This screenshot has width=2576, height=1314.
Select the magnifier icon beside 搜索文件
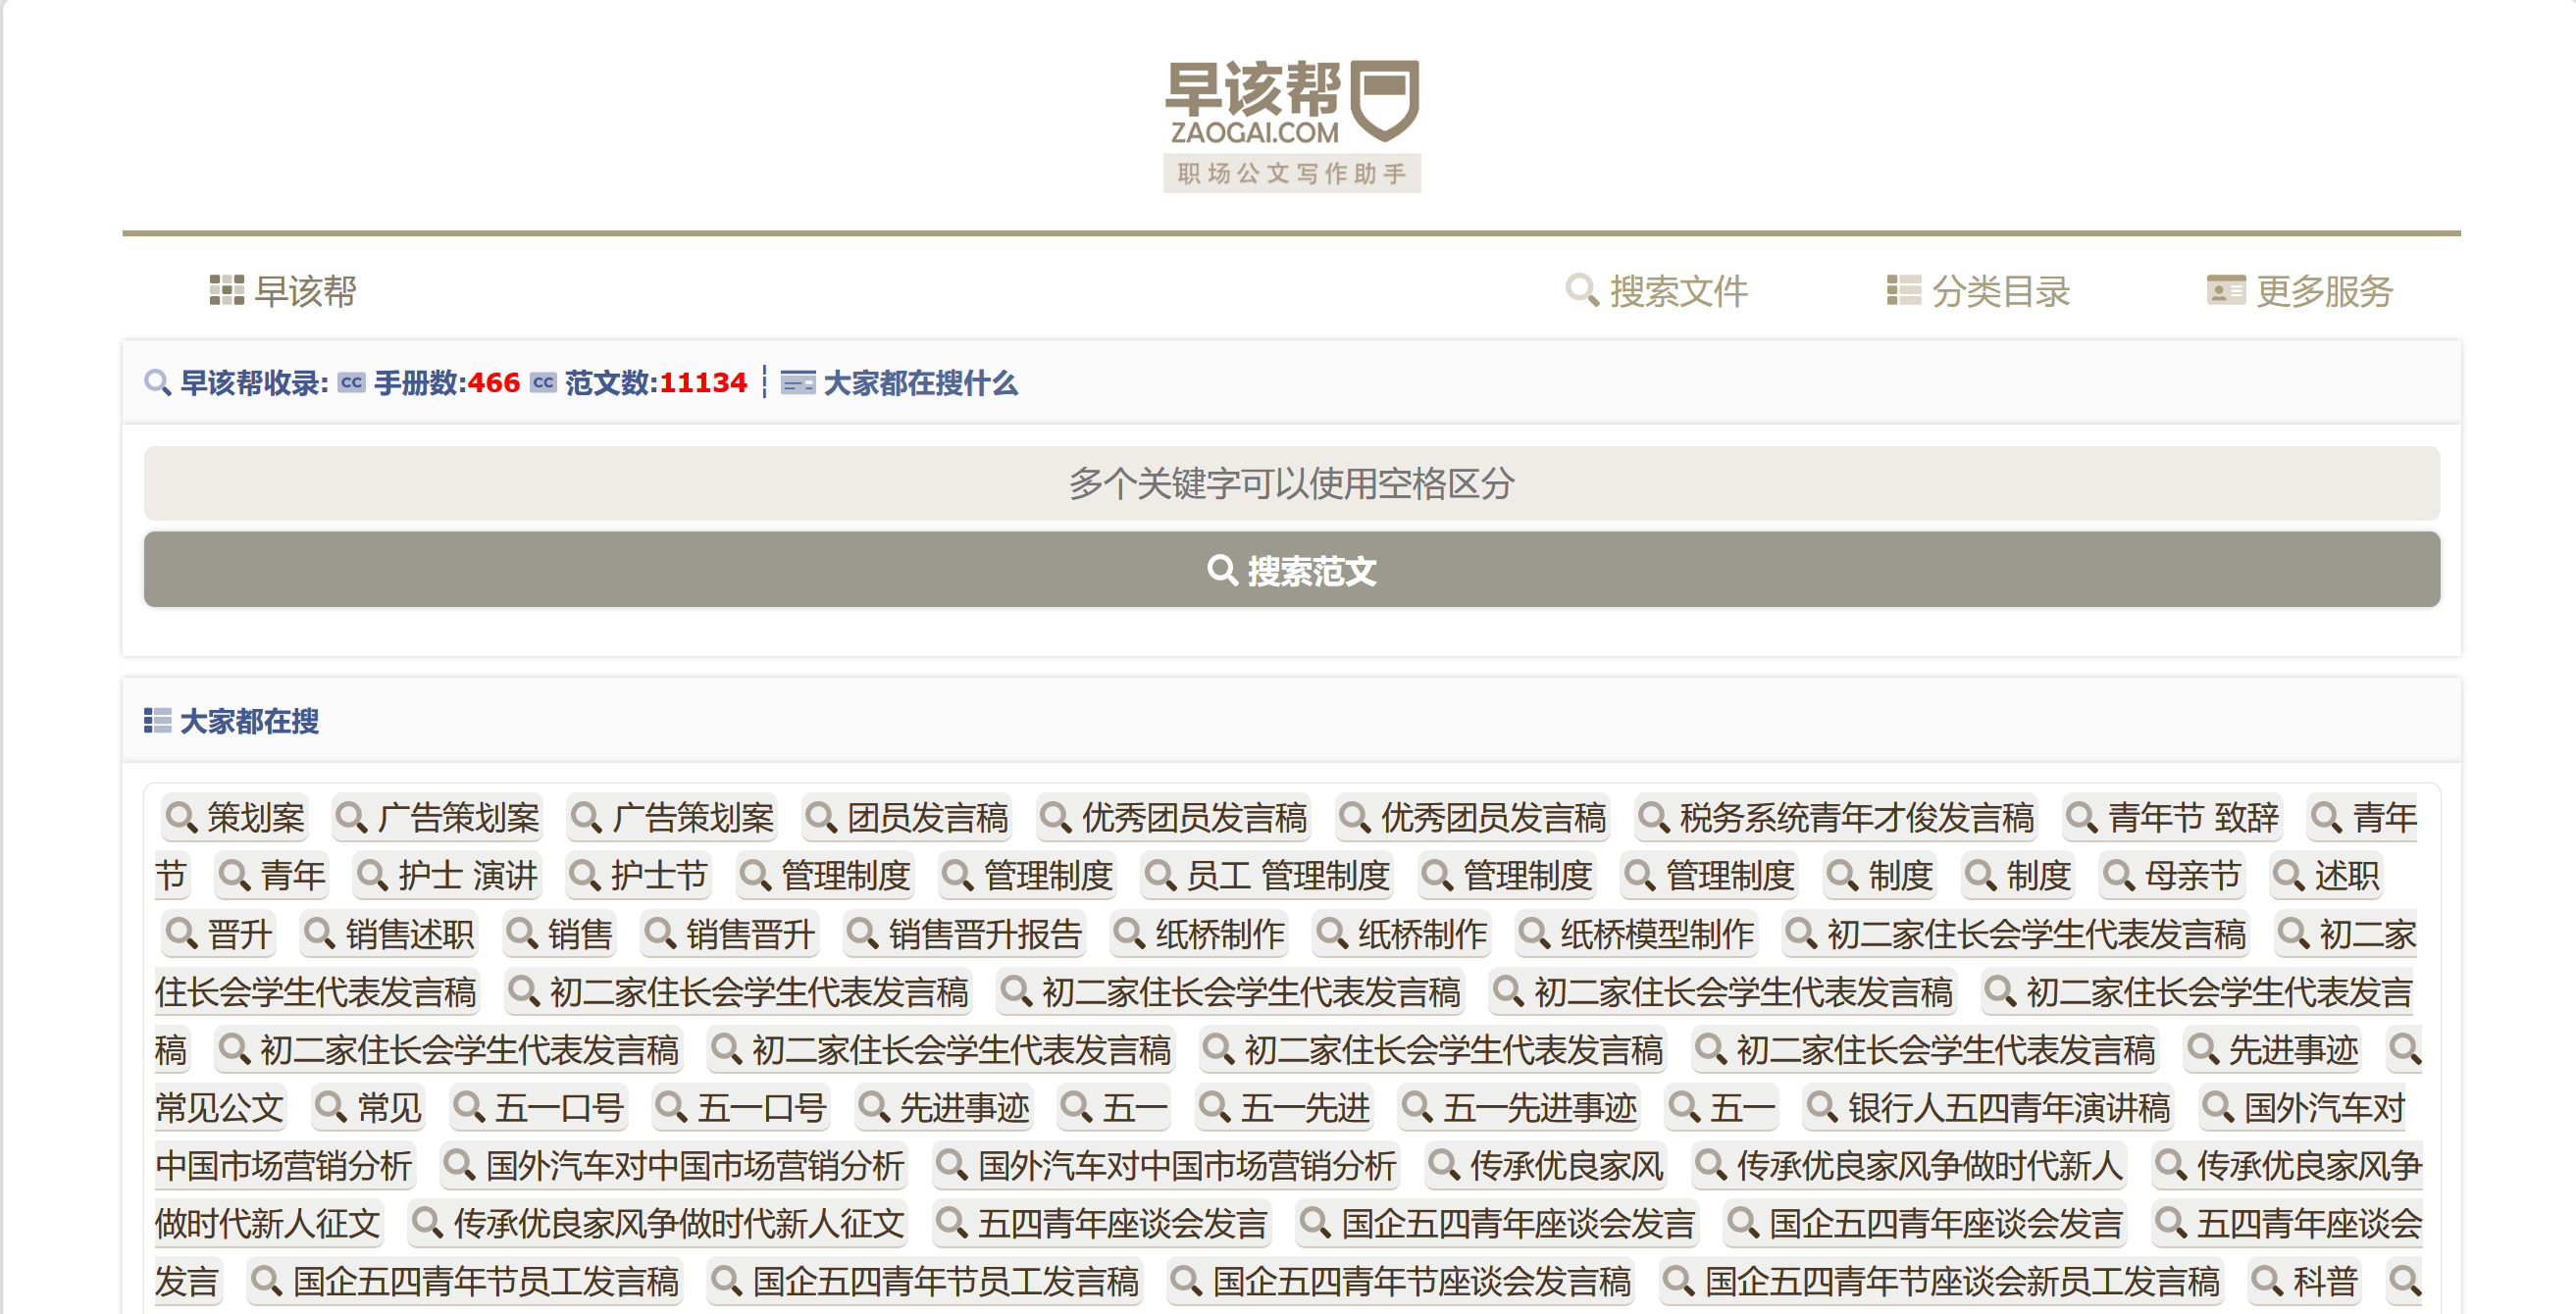(x=1582, y=291)
